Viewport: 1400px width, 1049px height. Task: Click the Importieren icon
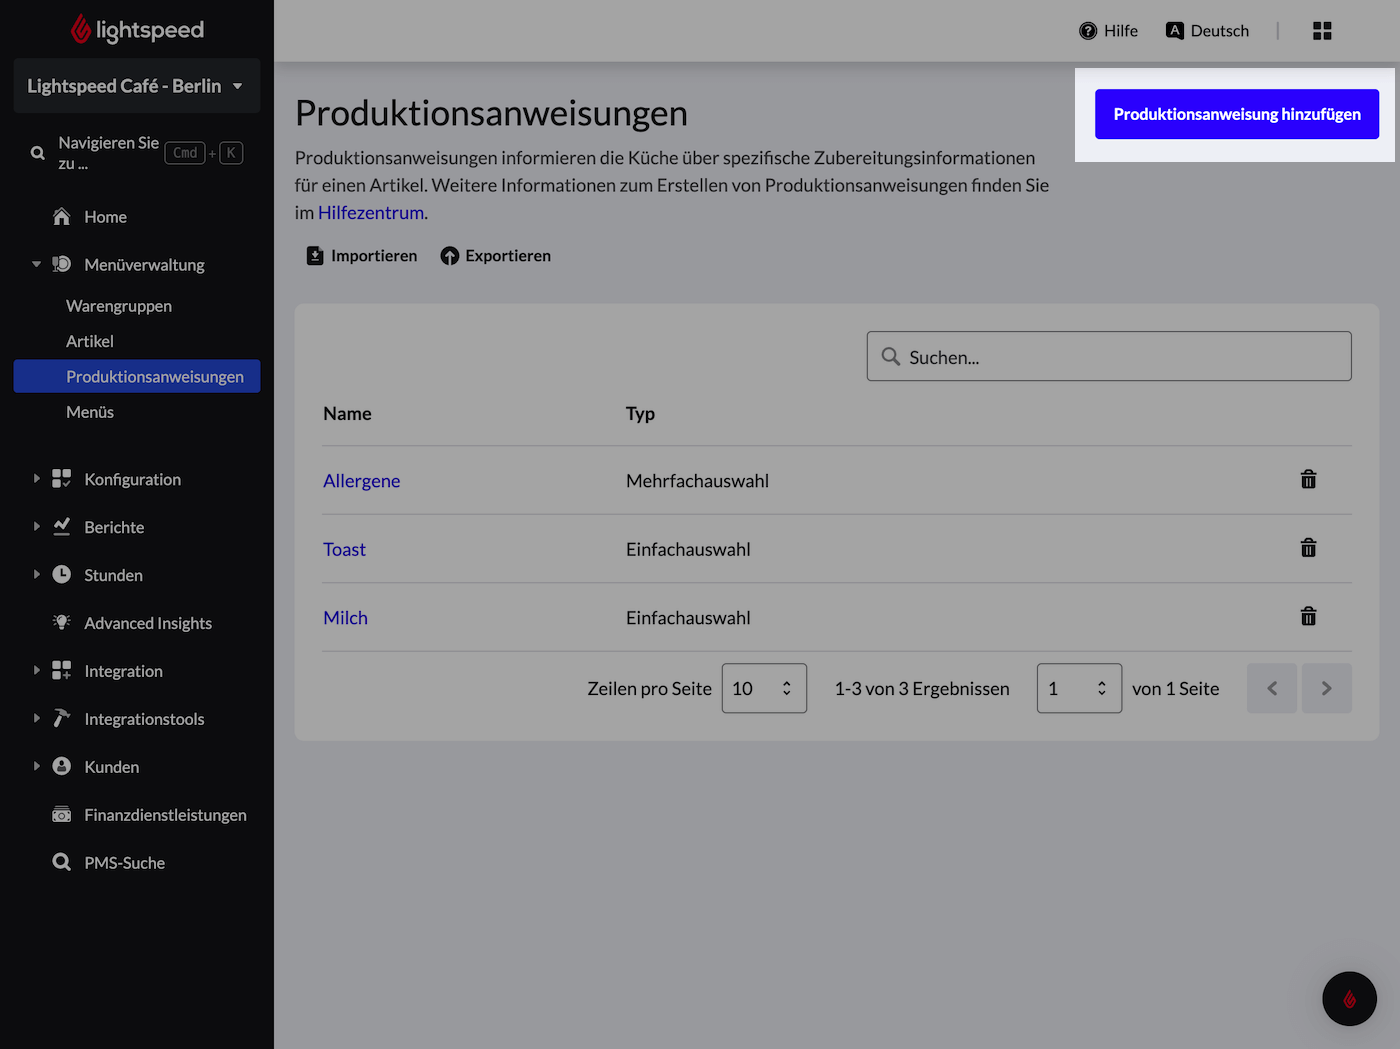[x=315, y=256]
